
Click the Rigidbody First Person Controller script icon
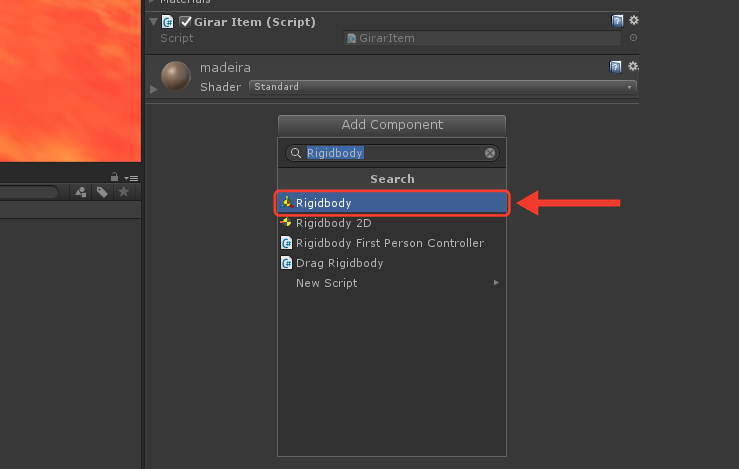(x=287, y=243)
